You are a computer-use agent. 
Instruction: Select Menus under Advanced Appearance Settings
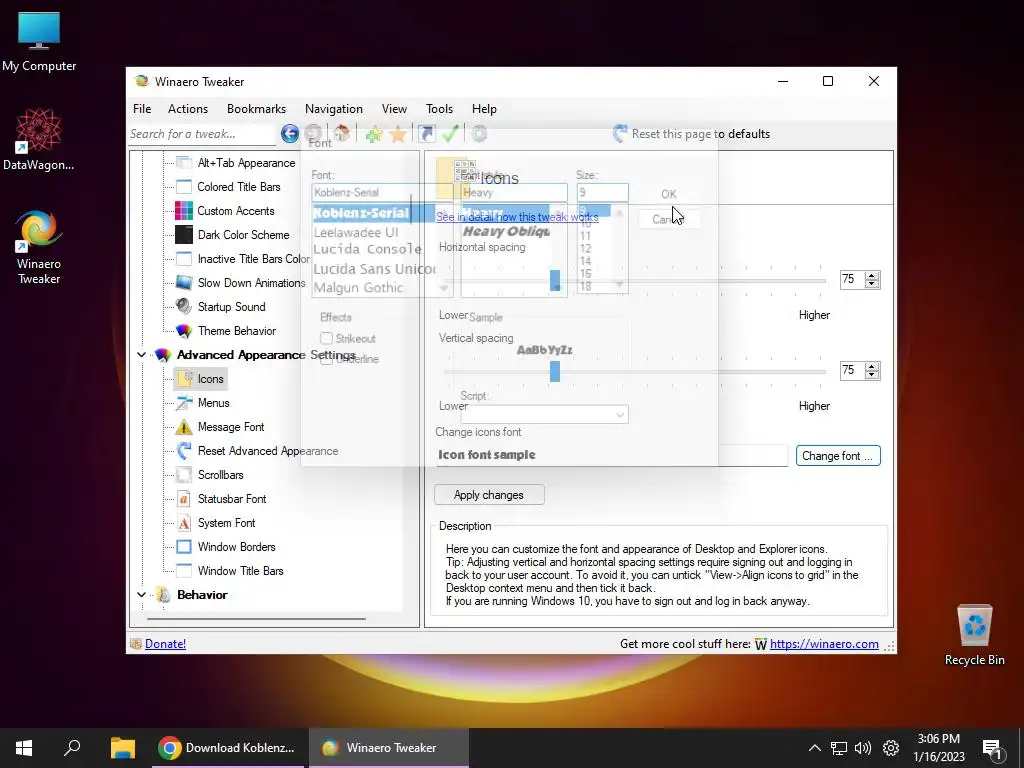(x=214, y=403)
